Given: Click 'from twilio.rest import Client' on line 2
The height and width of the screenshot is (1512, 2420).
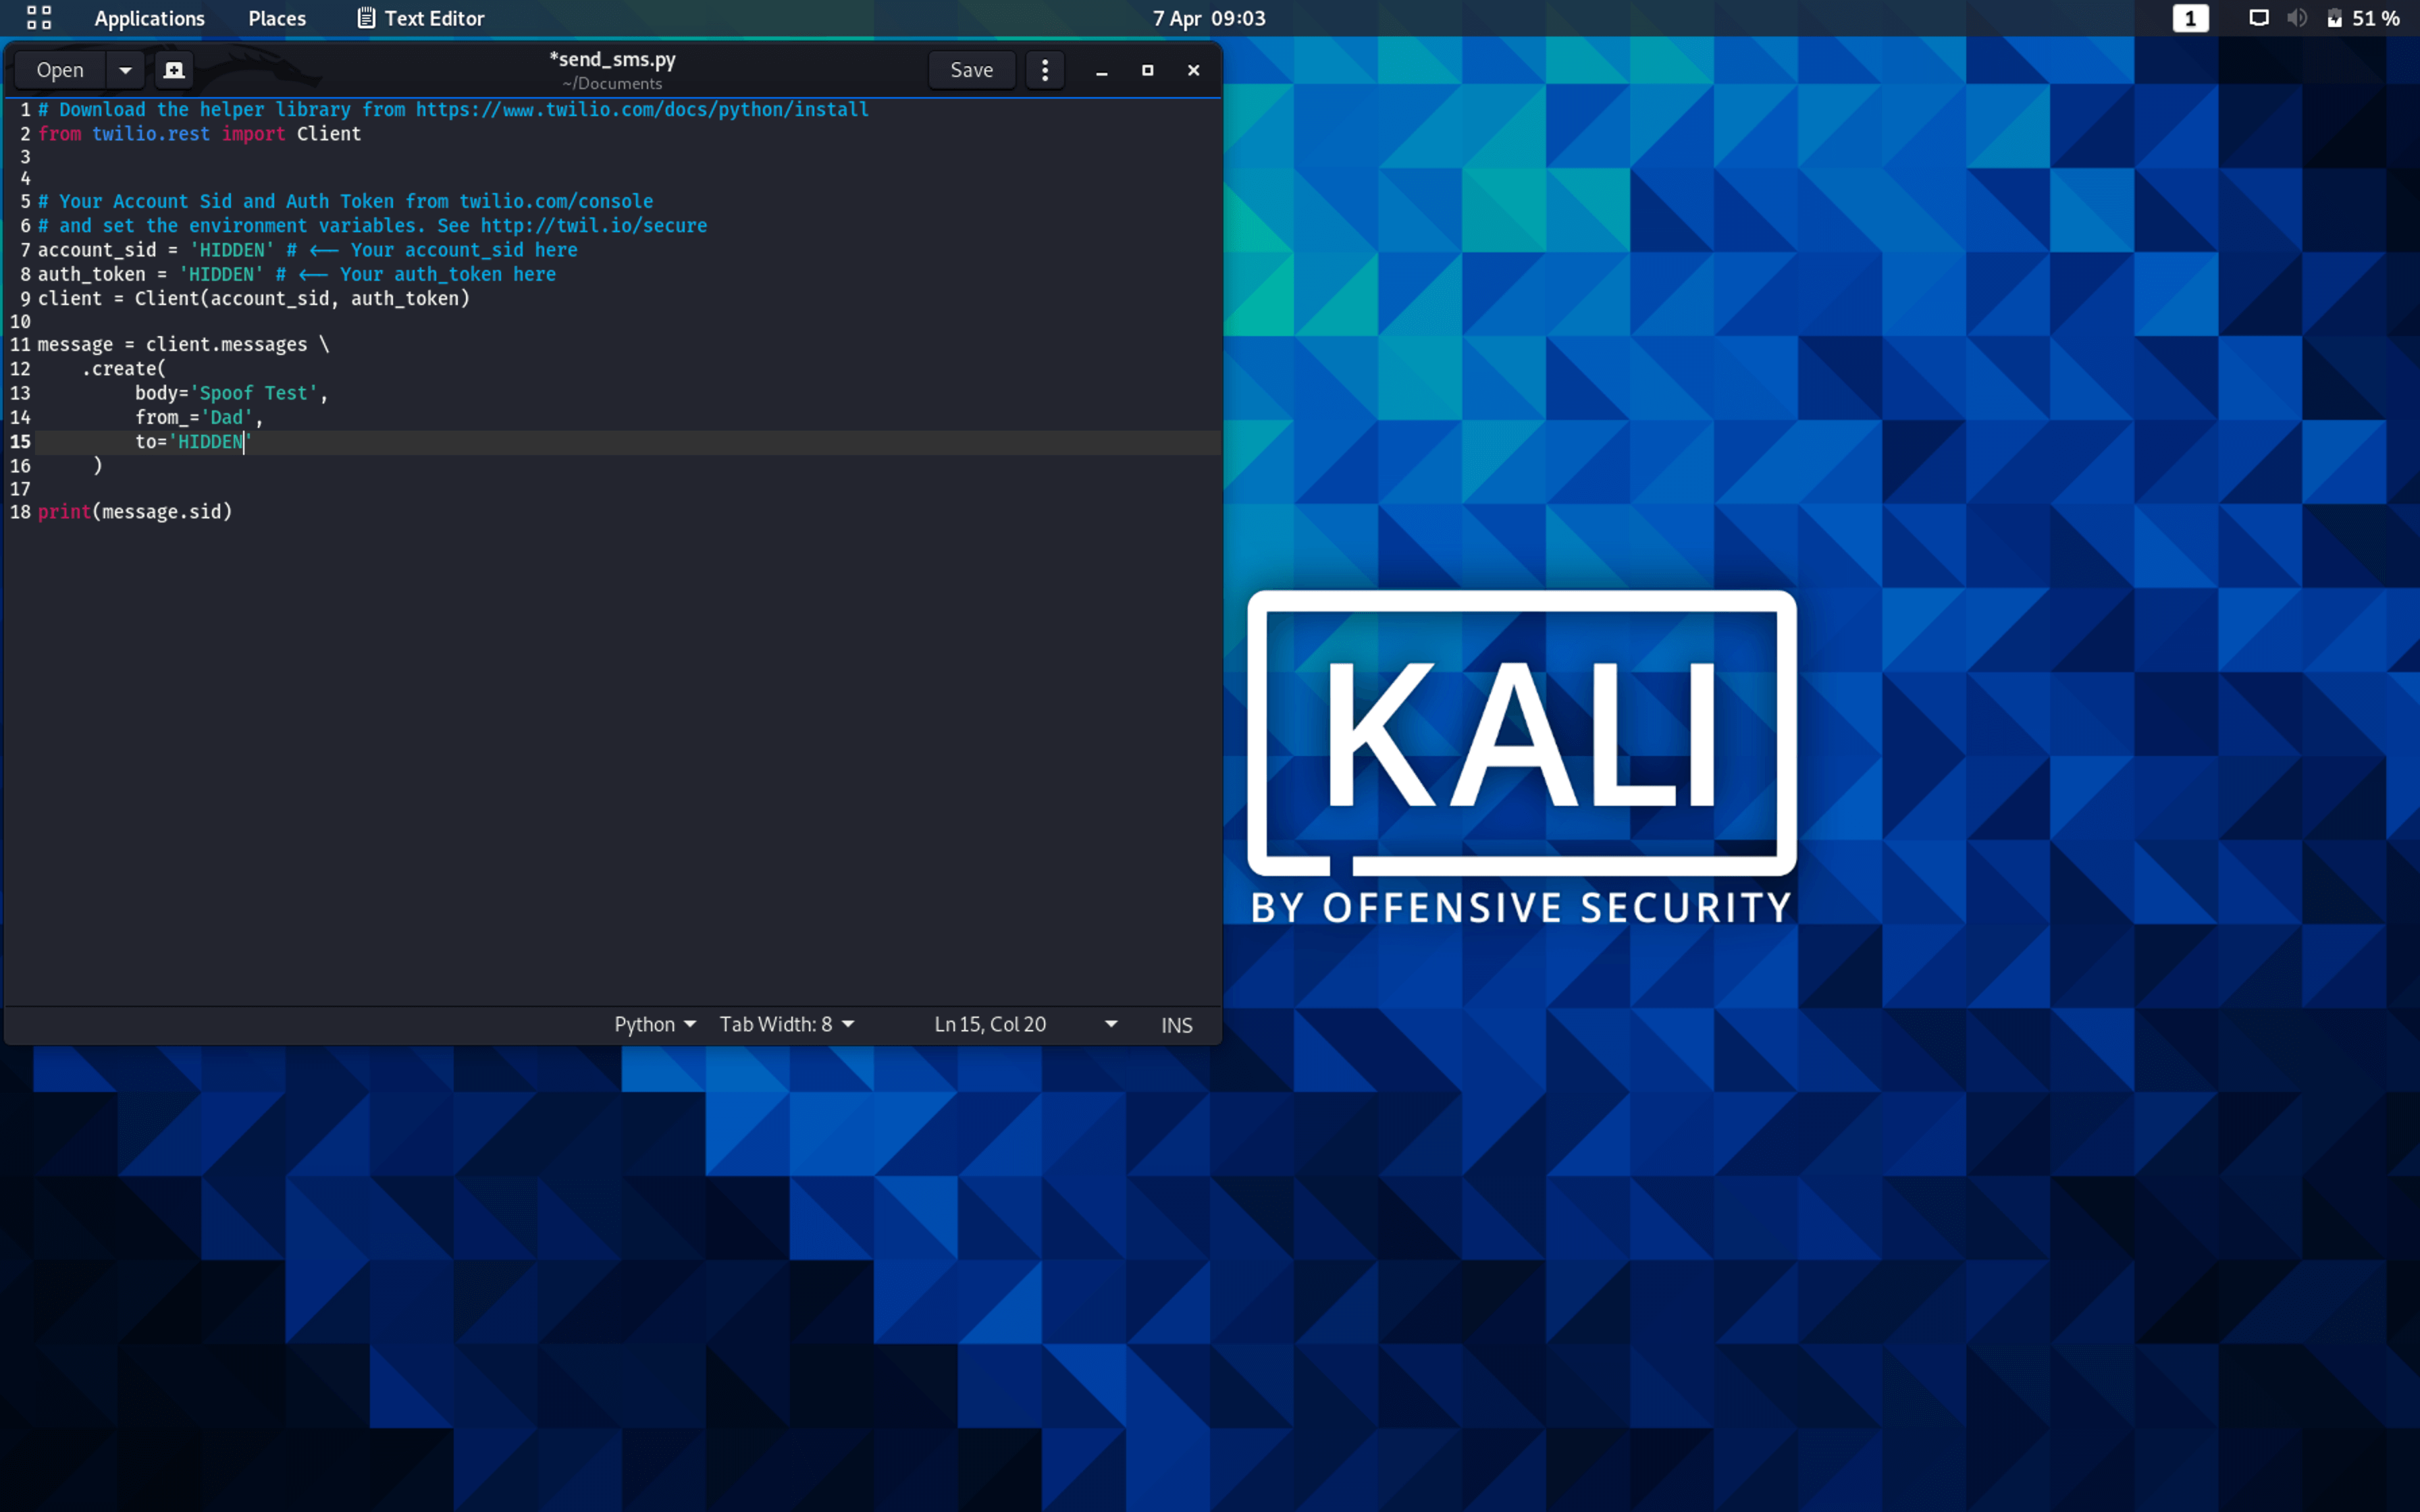Looking at the screenshot, I should [x=199, y=134].
